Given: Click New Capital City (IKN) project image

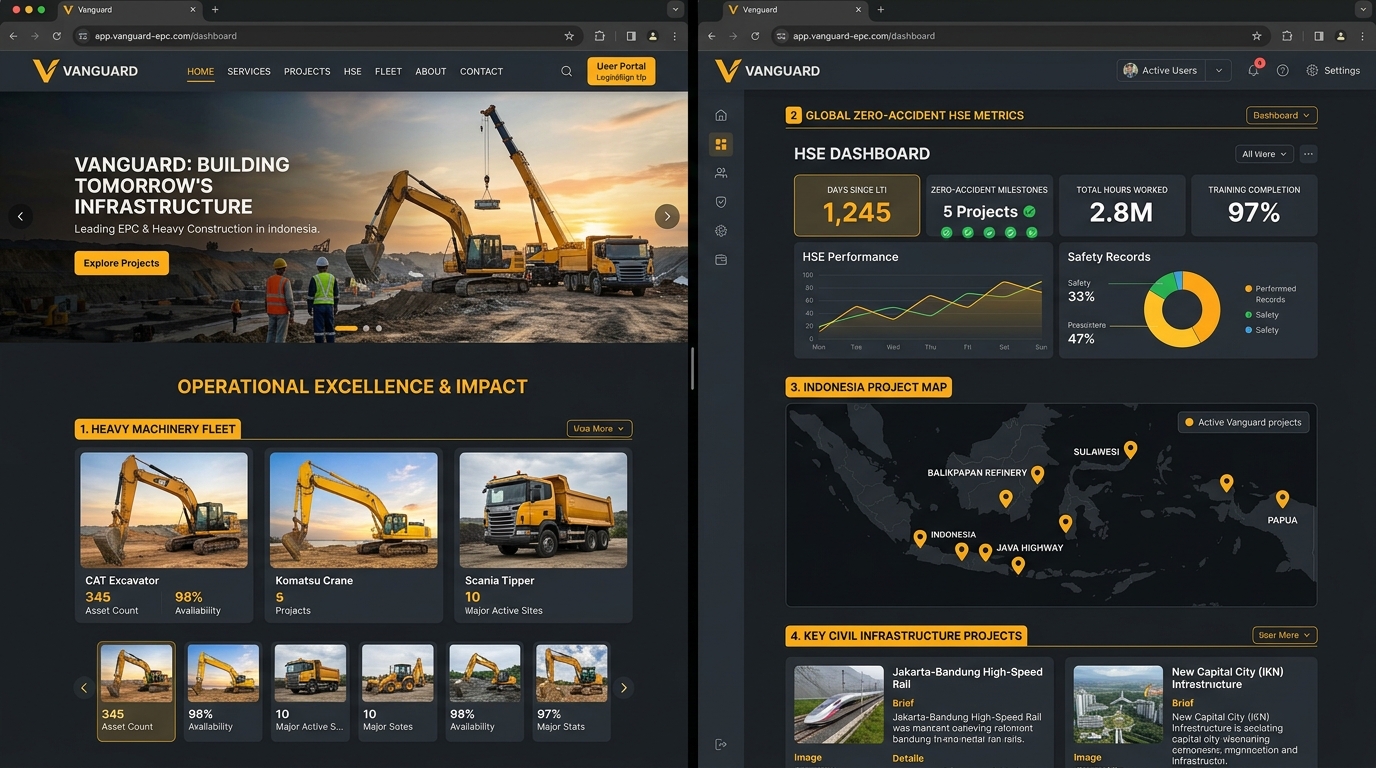Looking at the screenshot, I should tap(1118, 704).
